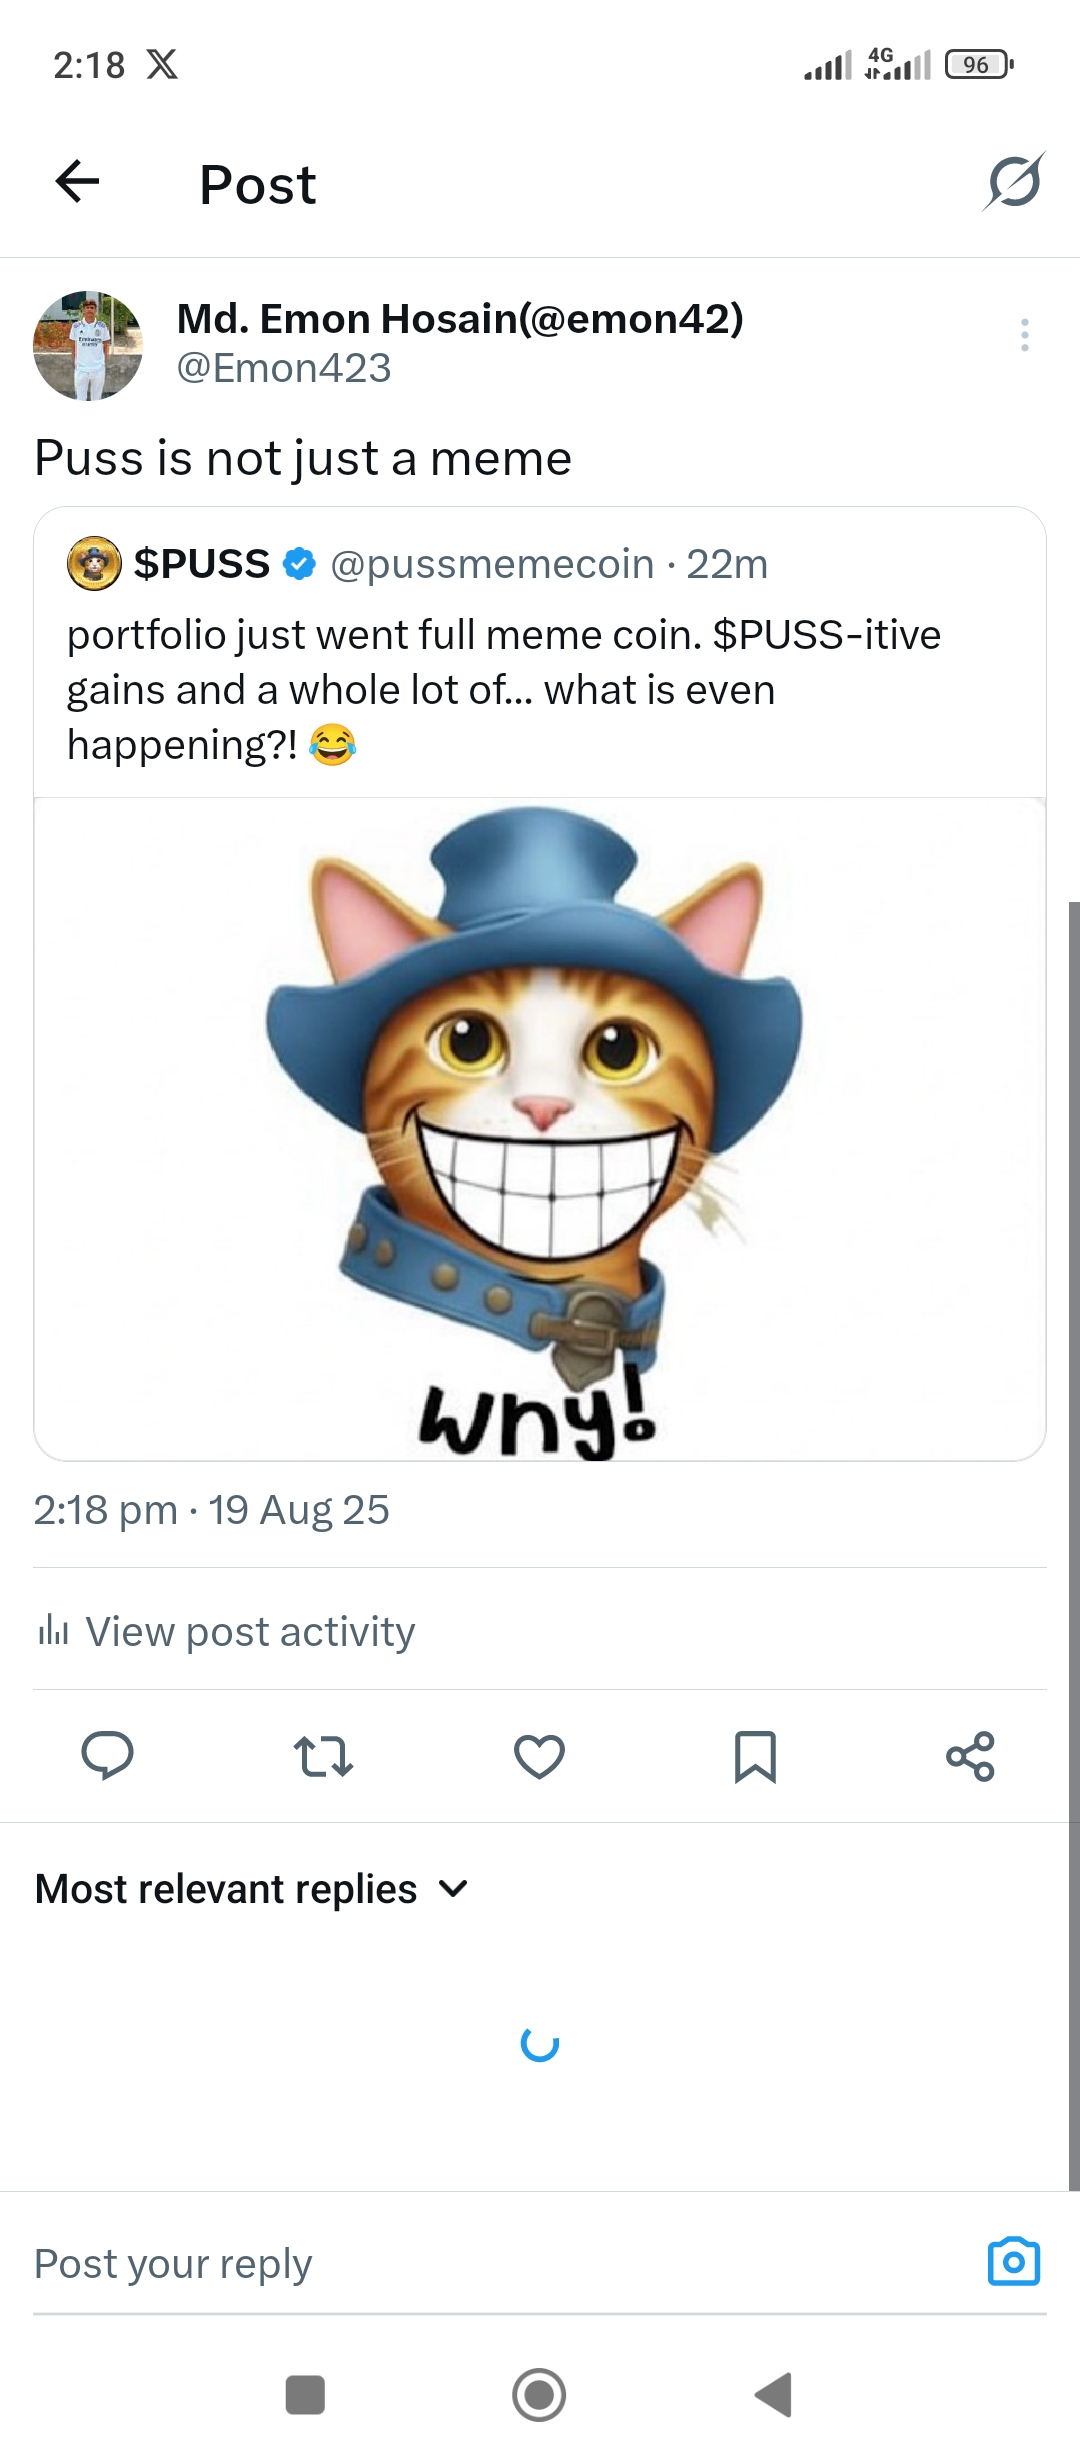Open the three-dot post options menu

[1025, 335]
